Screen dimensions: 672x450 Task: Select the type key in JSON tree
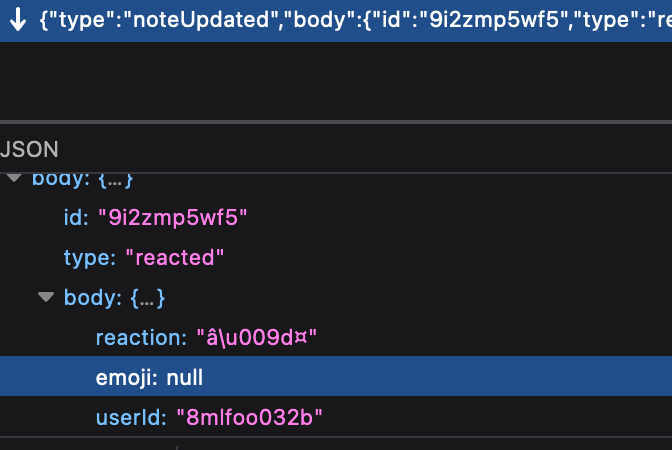[86, 257]
